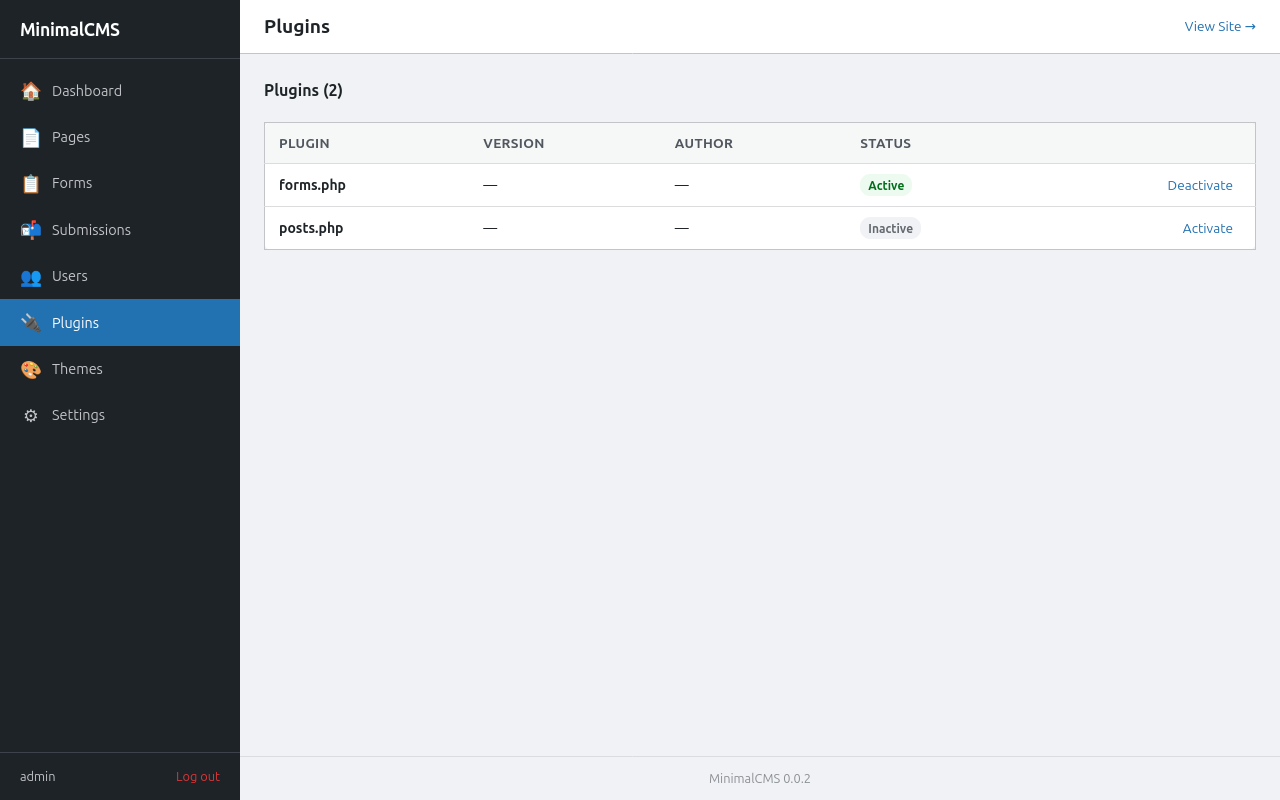Click the Settings gear icon

(31, 416)
